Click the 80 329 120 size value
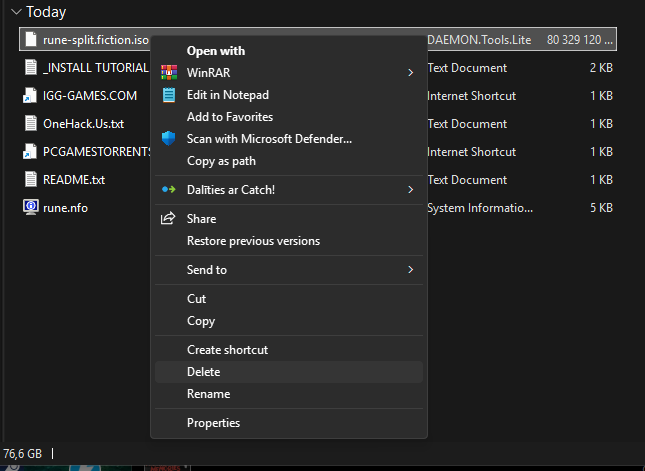The width and height of the screenshot is (645, 471). 580,40
